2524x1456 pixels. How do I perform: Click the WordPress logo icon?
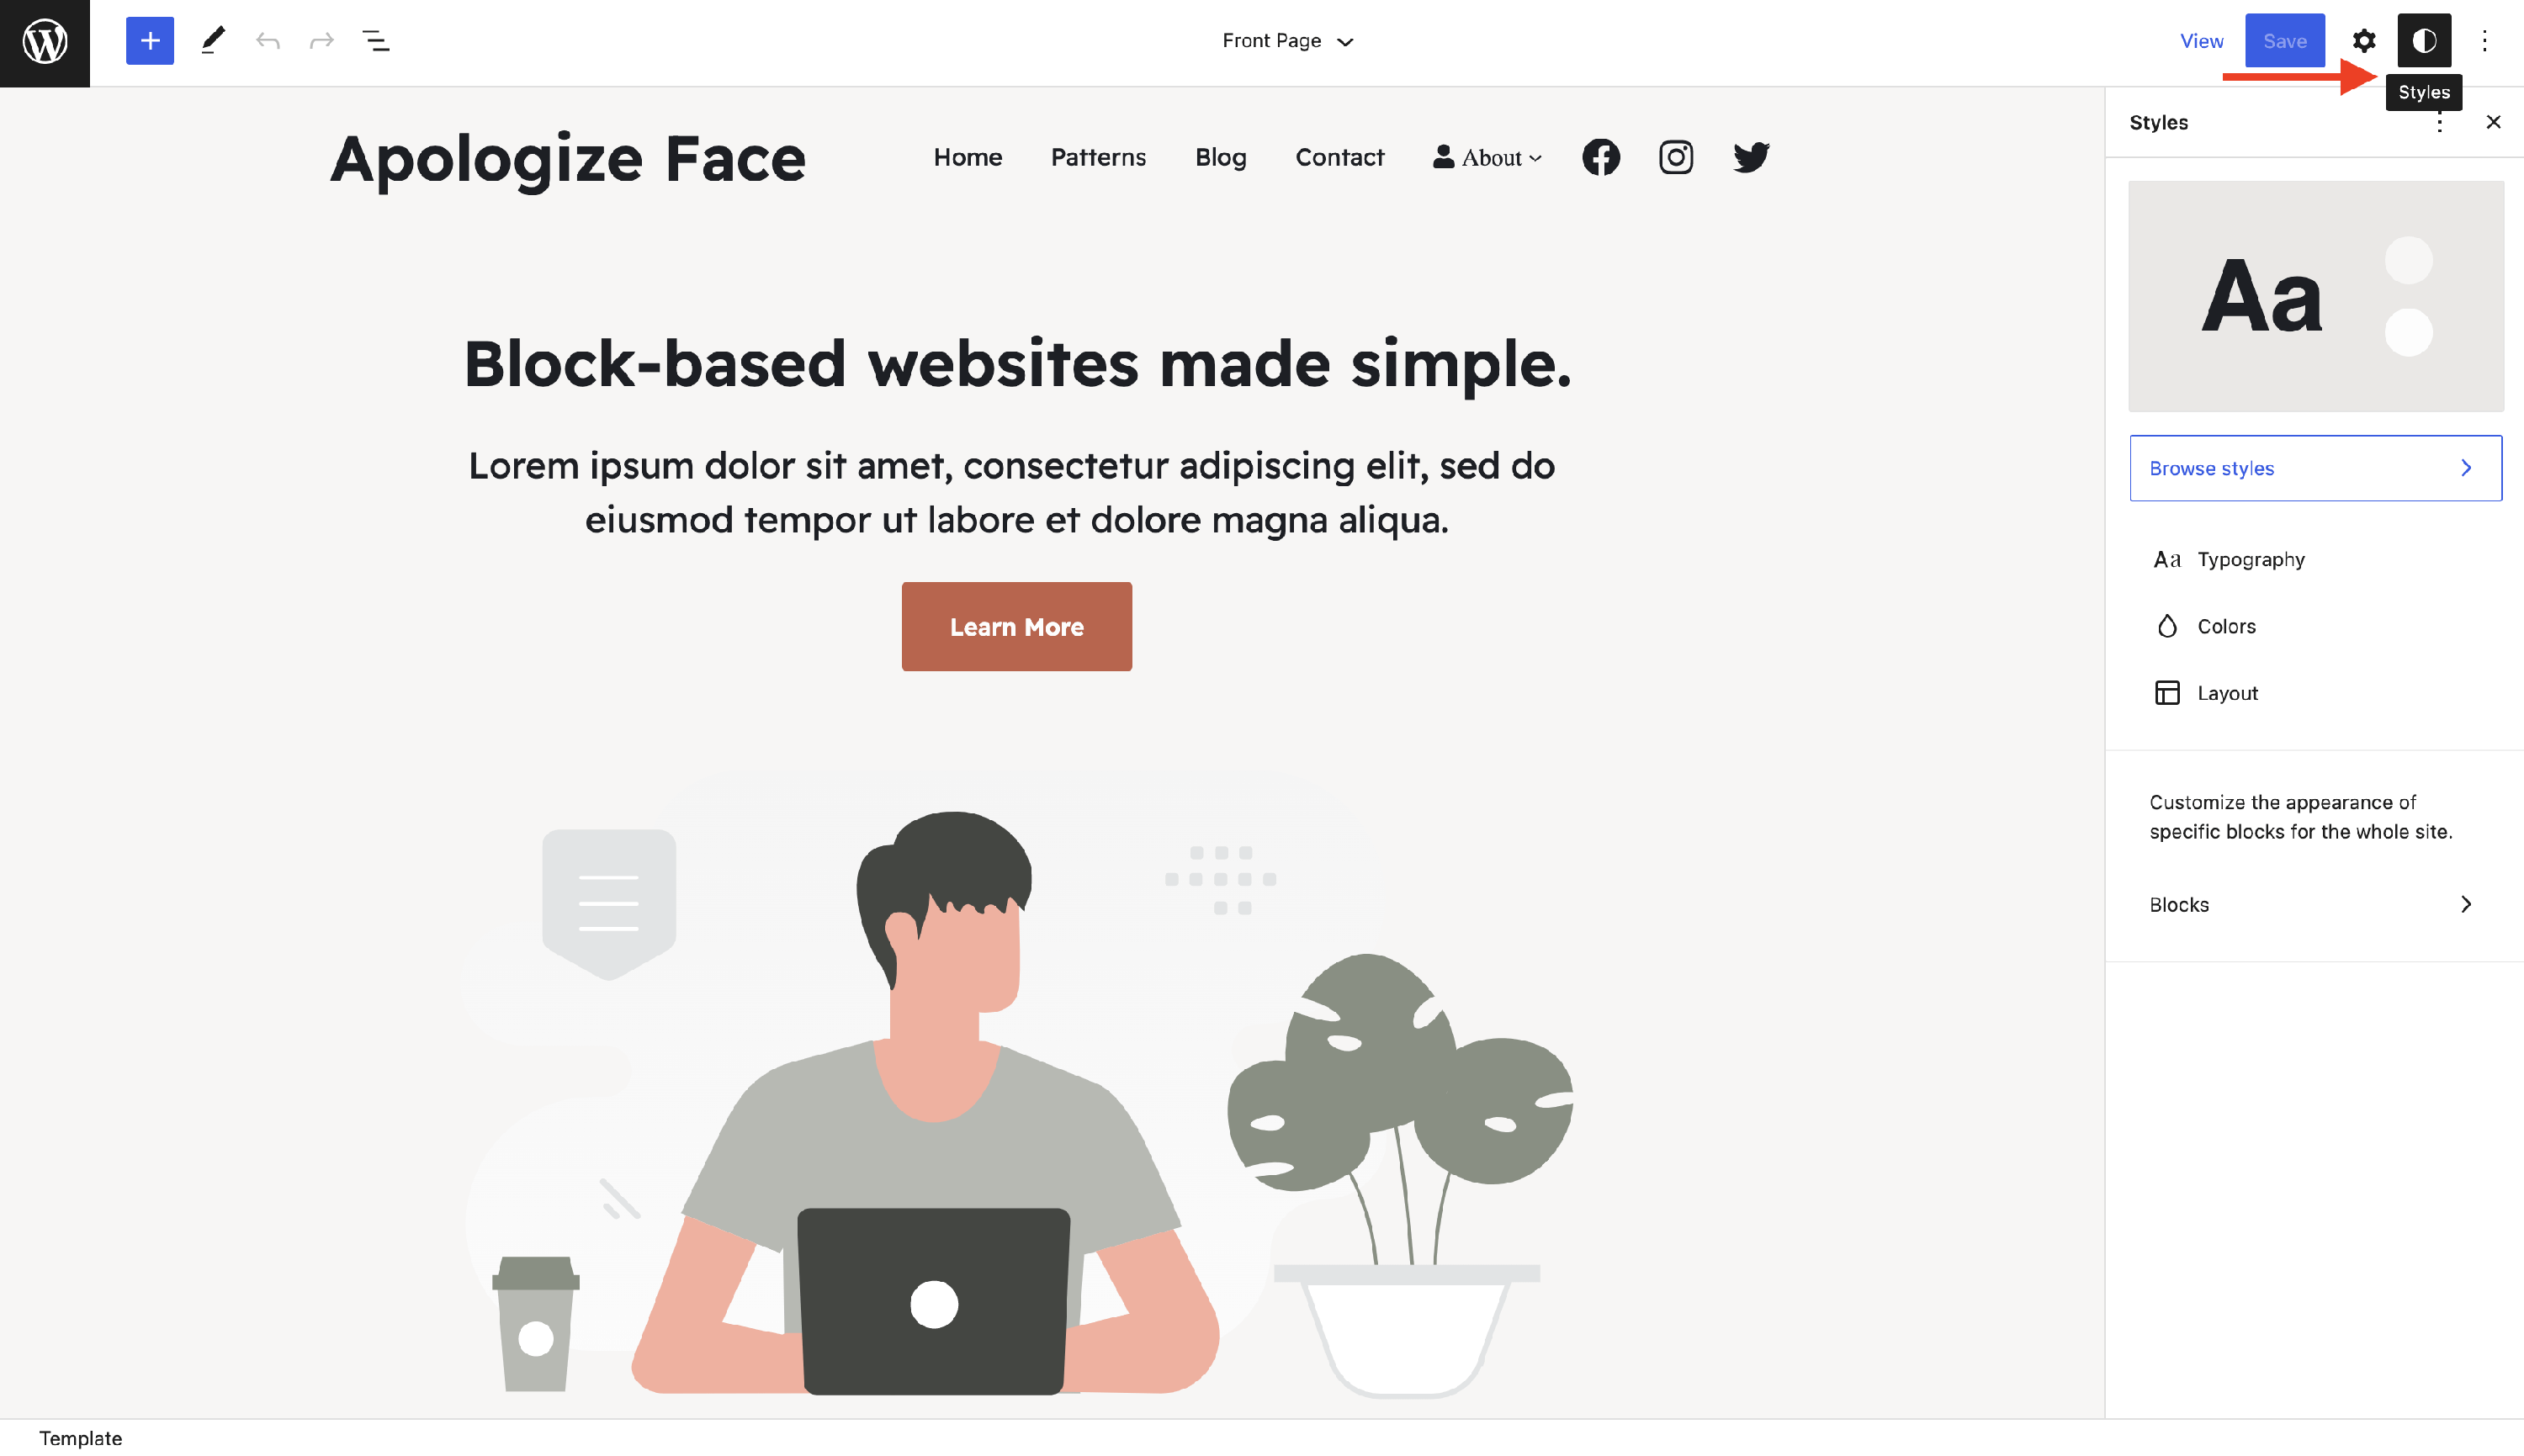tap(45, 41)
